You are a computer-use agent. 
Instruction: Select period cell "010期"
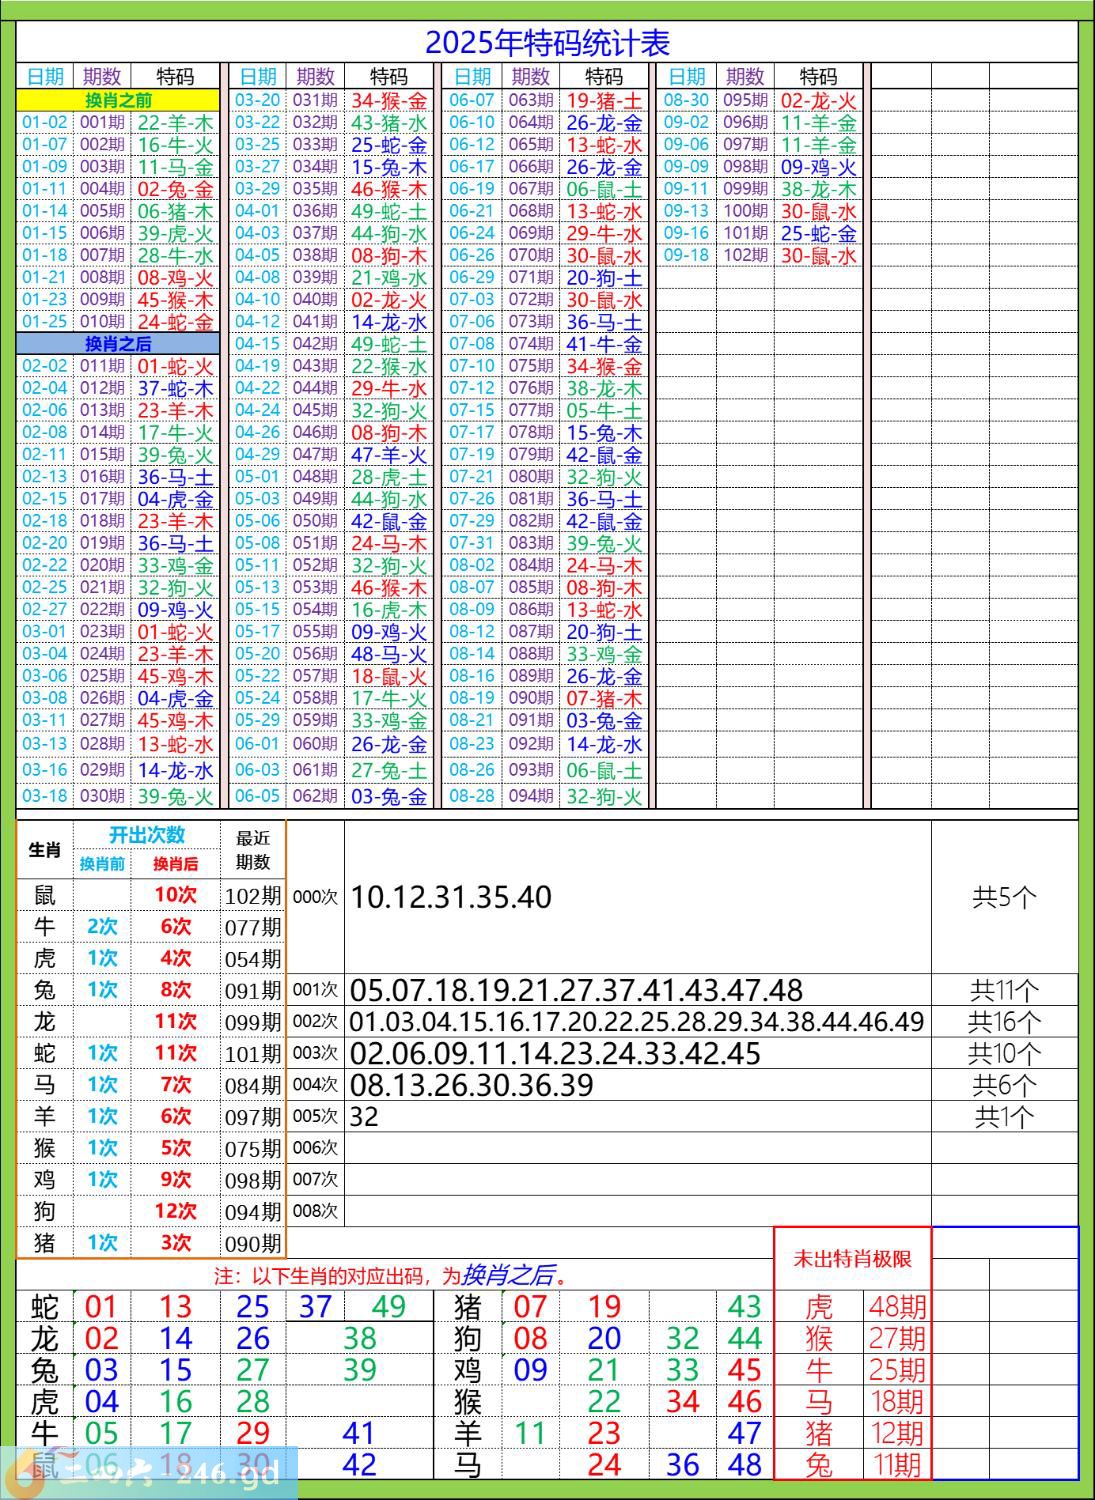(102, 322)
